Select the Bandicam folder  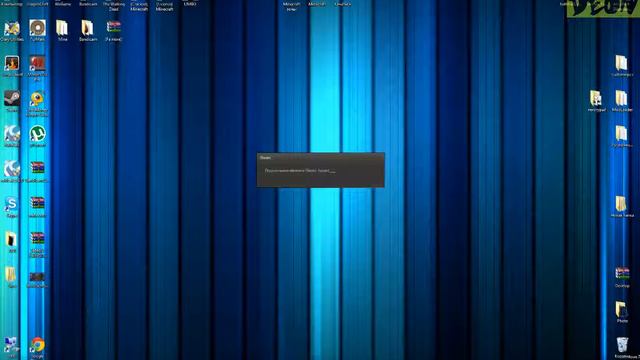[x=87, y=30]
